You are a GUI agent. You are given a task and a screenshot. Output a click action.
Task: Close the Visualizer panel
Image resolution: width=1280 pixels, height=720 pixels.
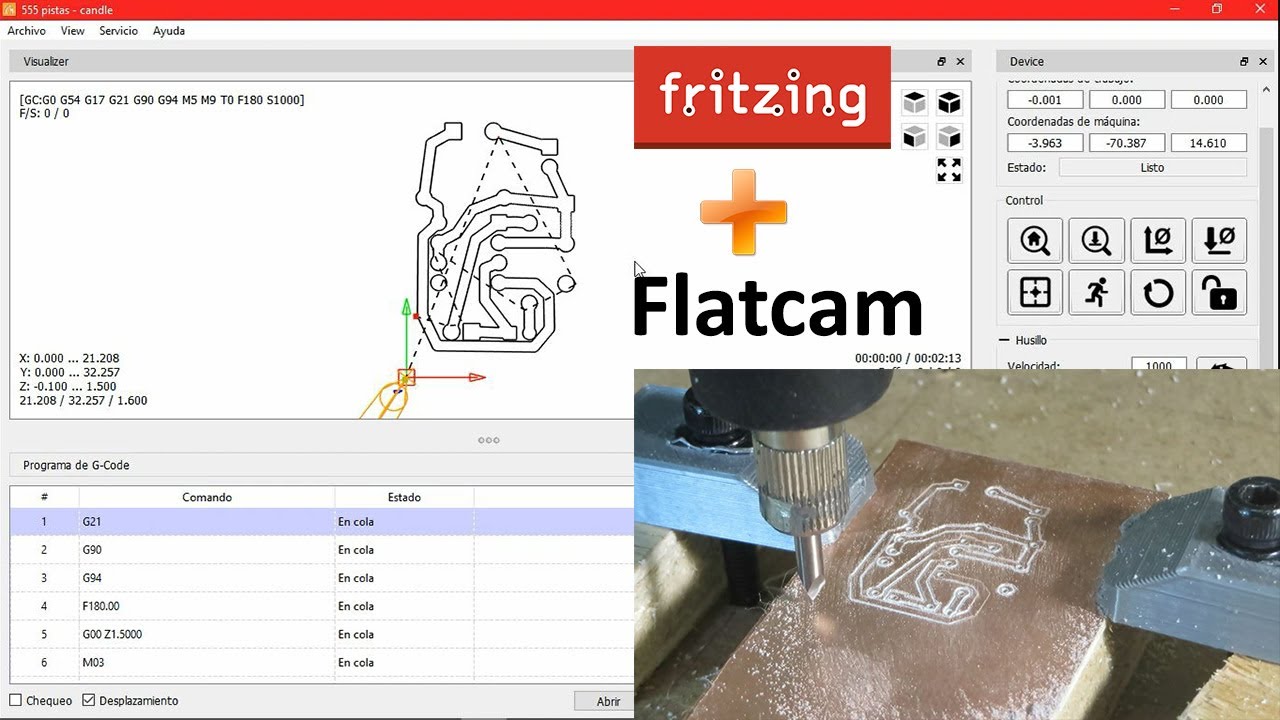961,62
